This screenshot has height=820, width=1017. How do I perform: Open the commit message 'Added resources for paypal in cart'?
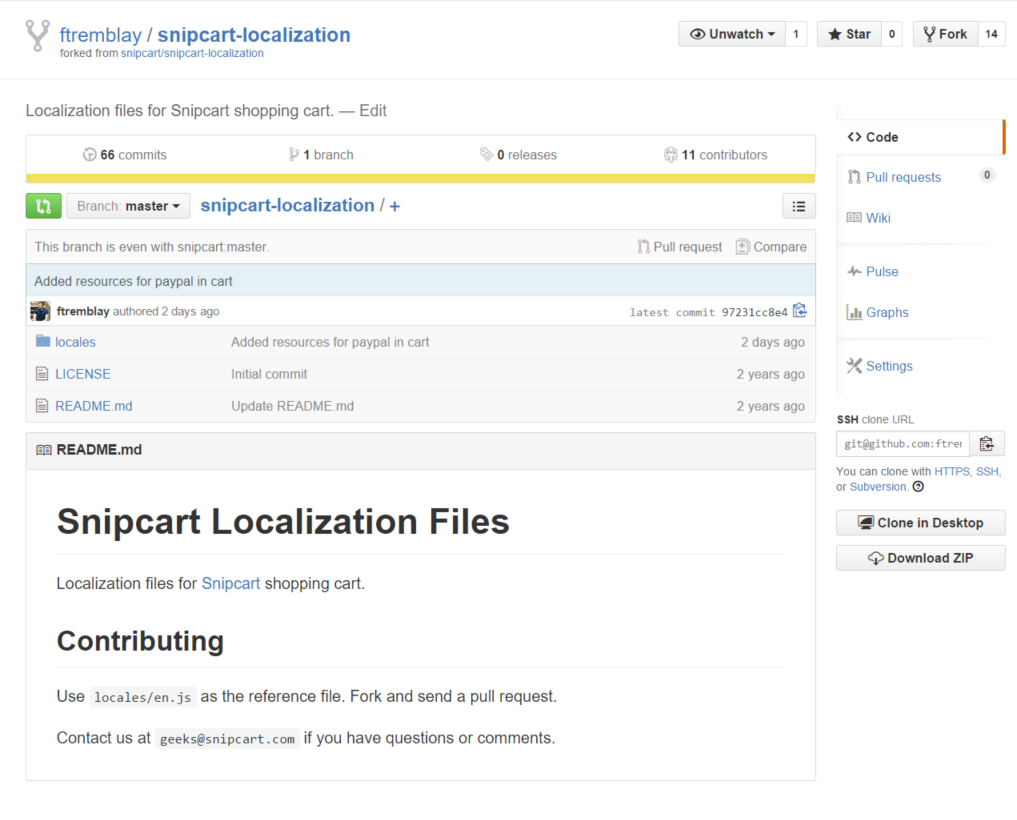click(133, 282)
